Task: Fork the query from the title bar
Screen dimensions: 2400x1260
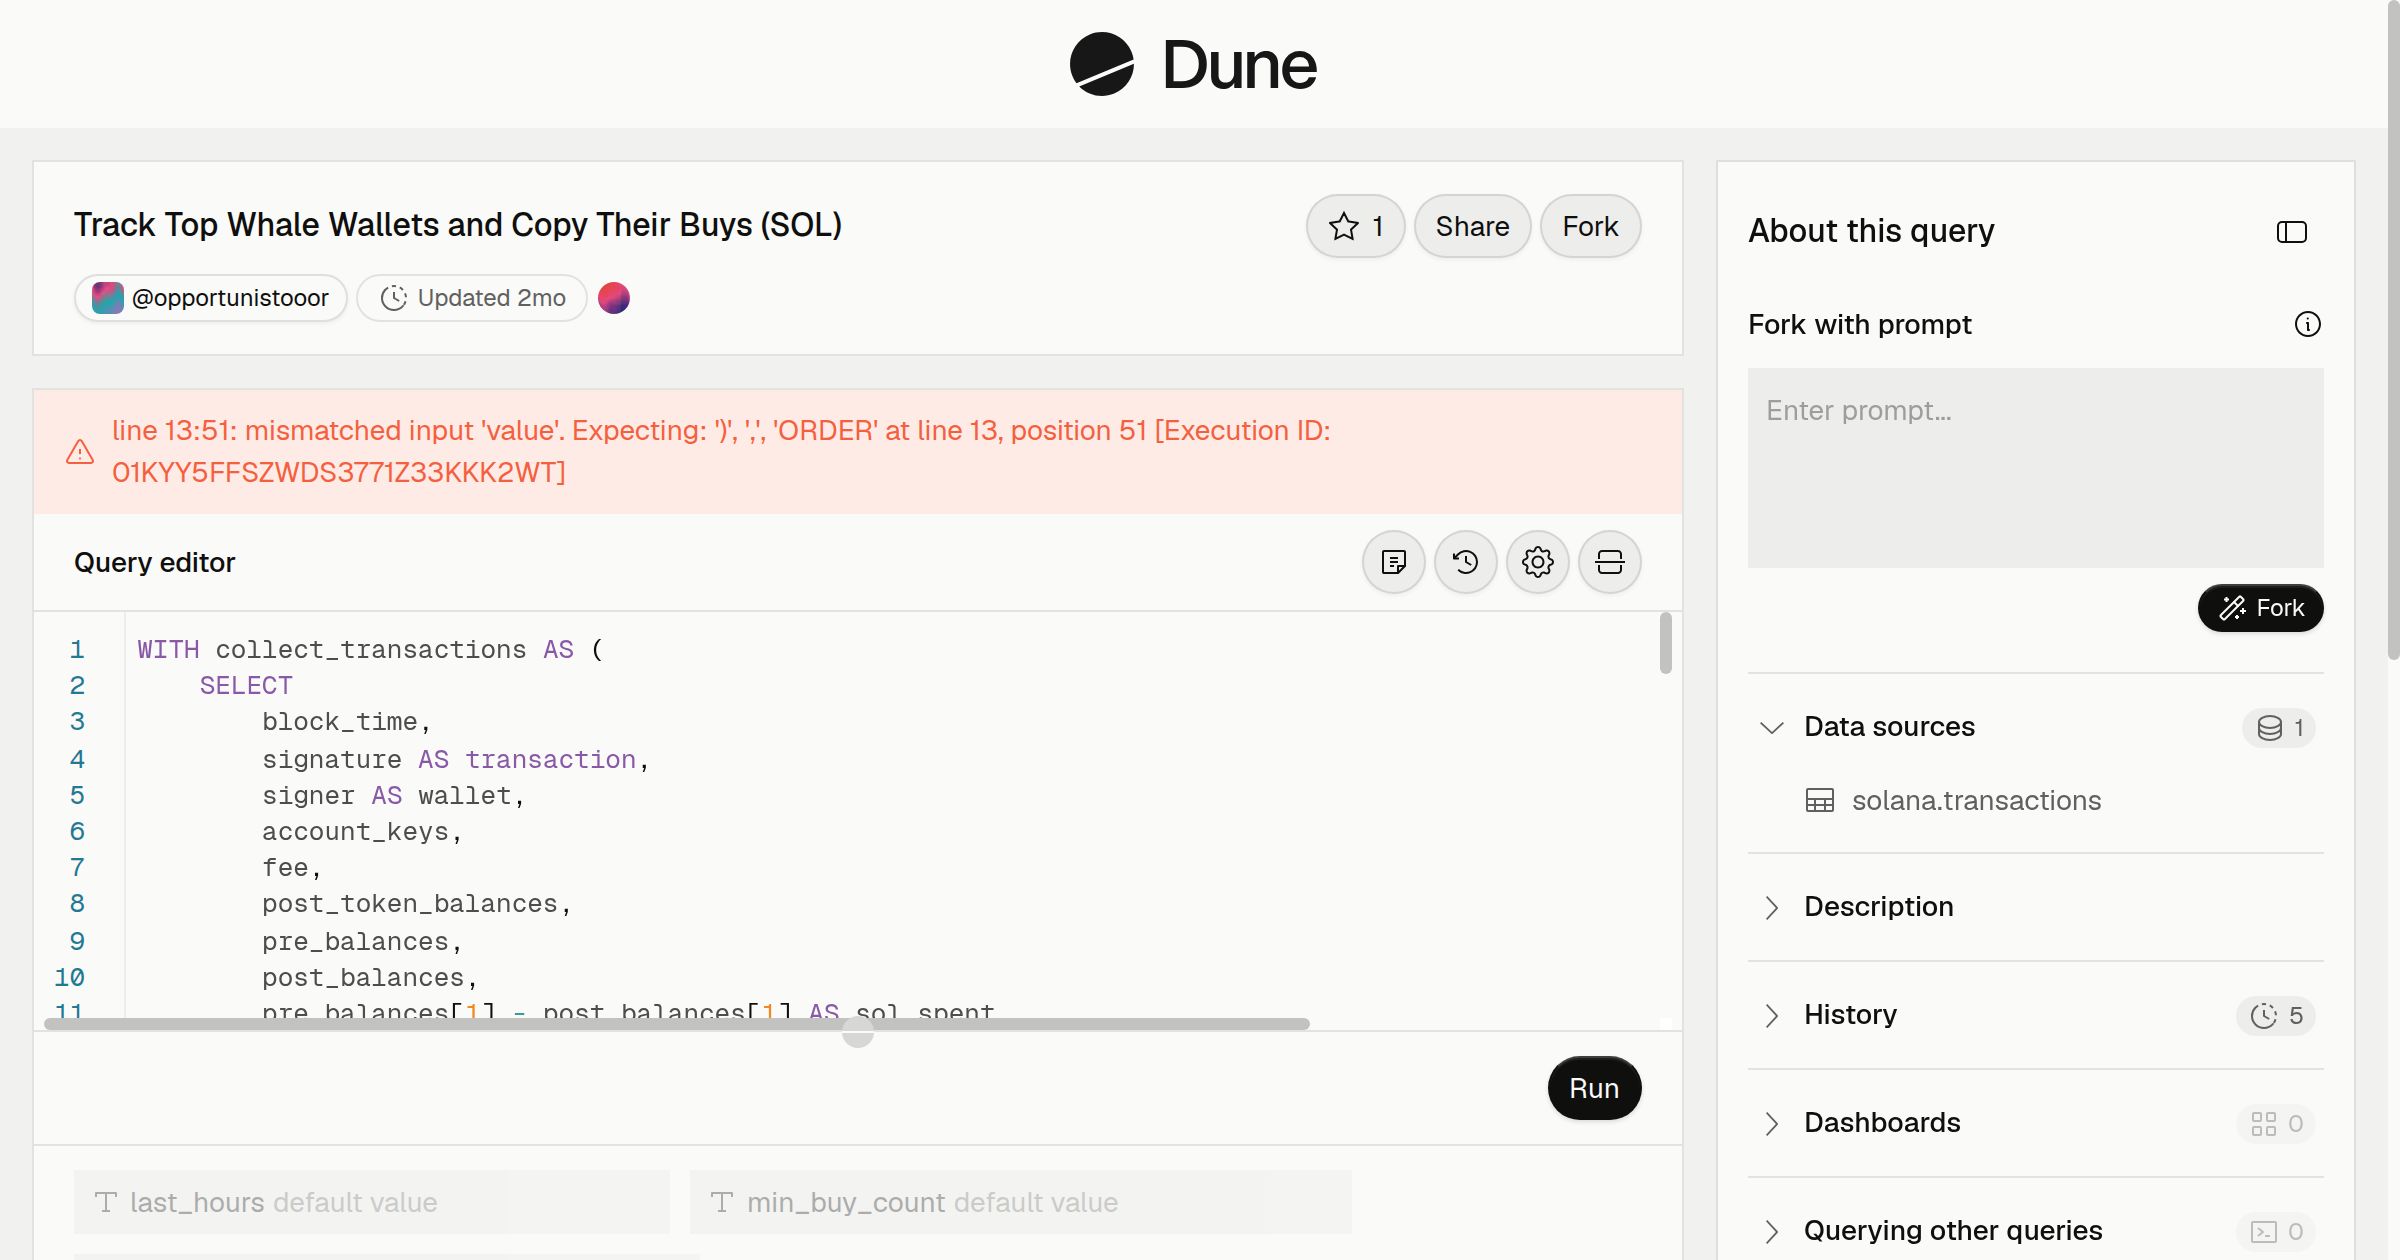Action: pos(1590,226)
